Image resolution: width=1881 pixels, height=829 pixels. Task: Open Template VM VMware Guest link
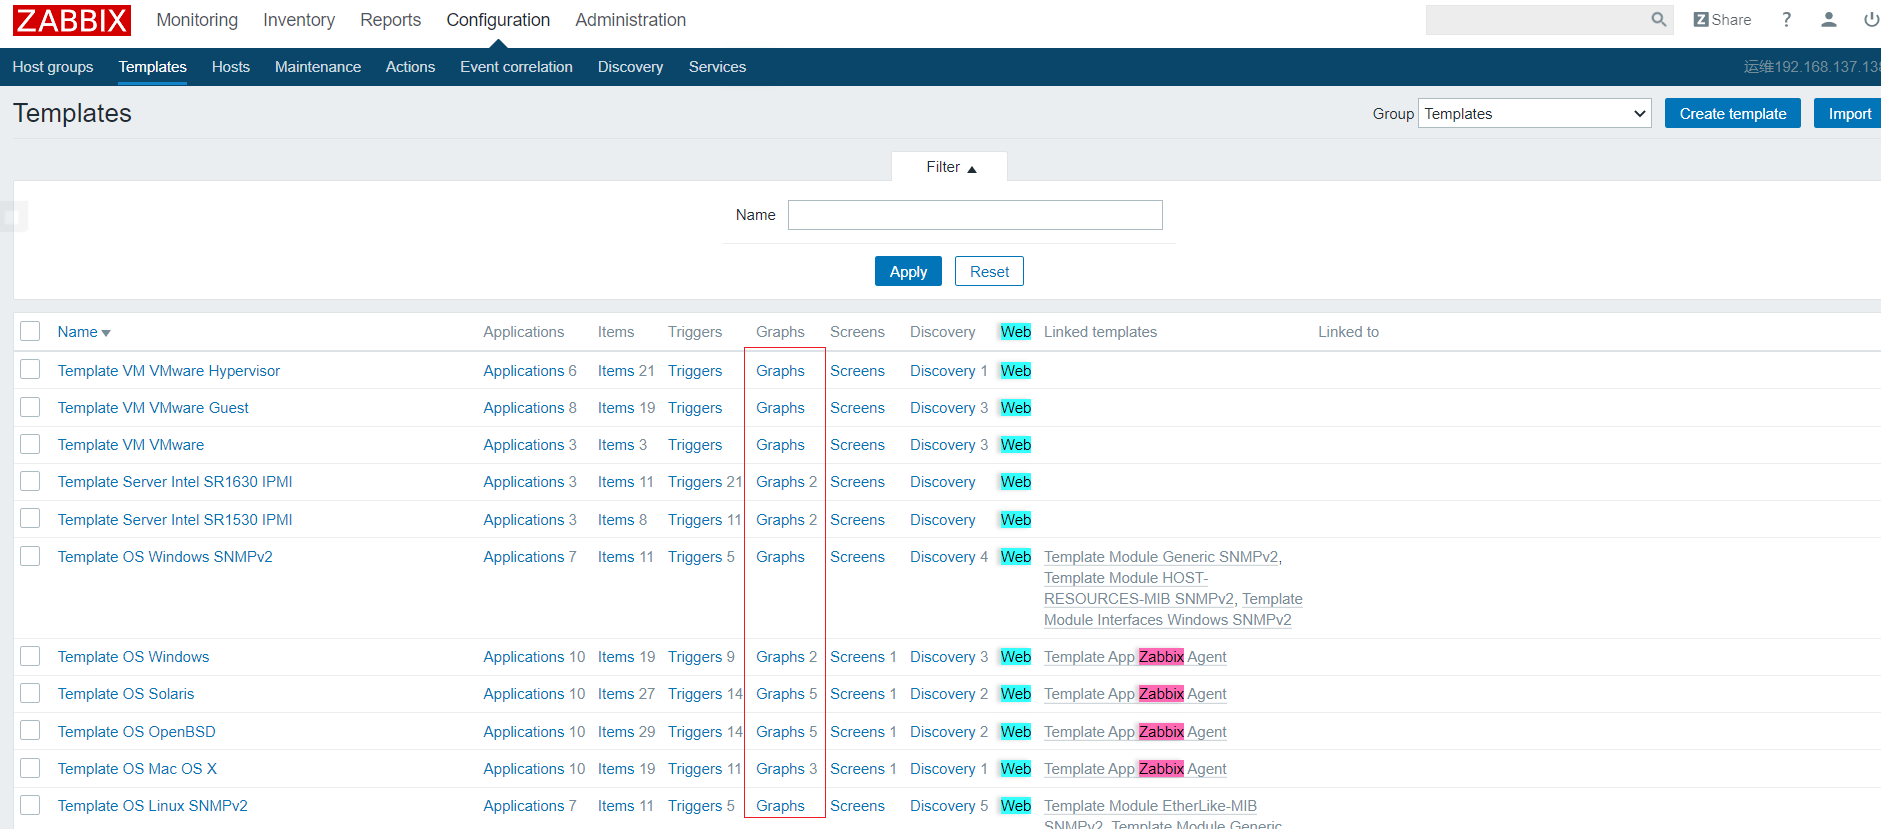[153, 408]
